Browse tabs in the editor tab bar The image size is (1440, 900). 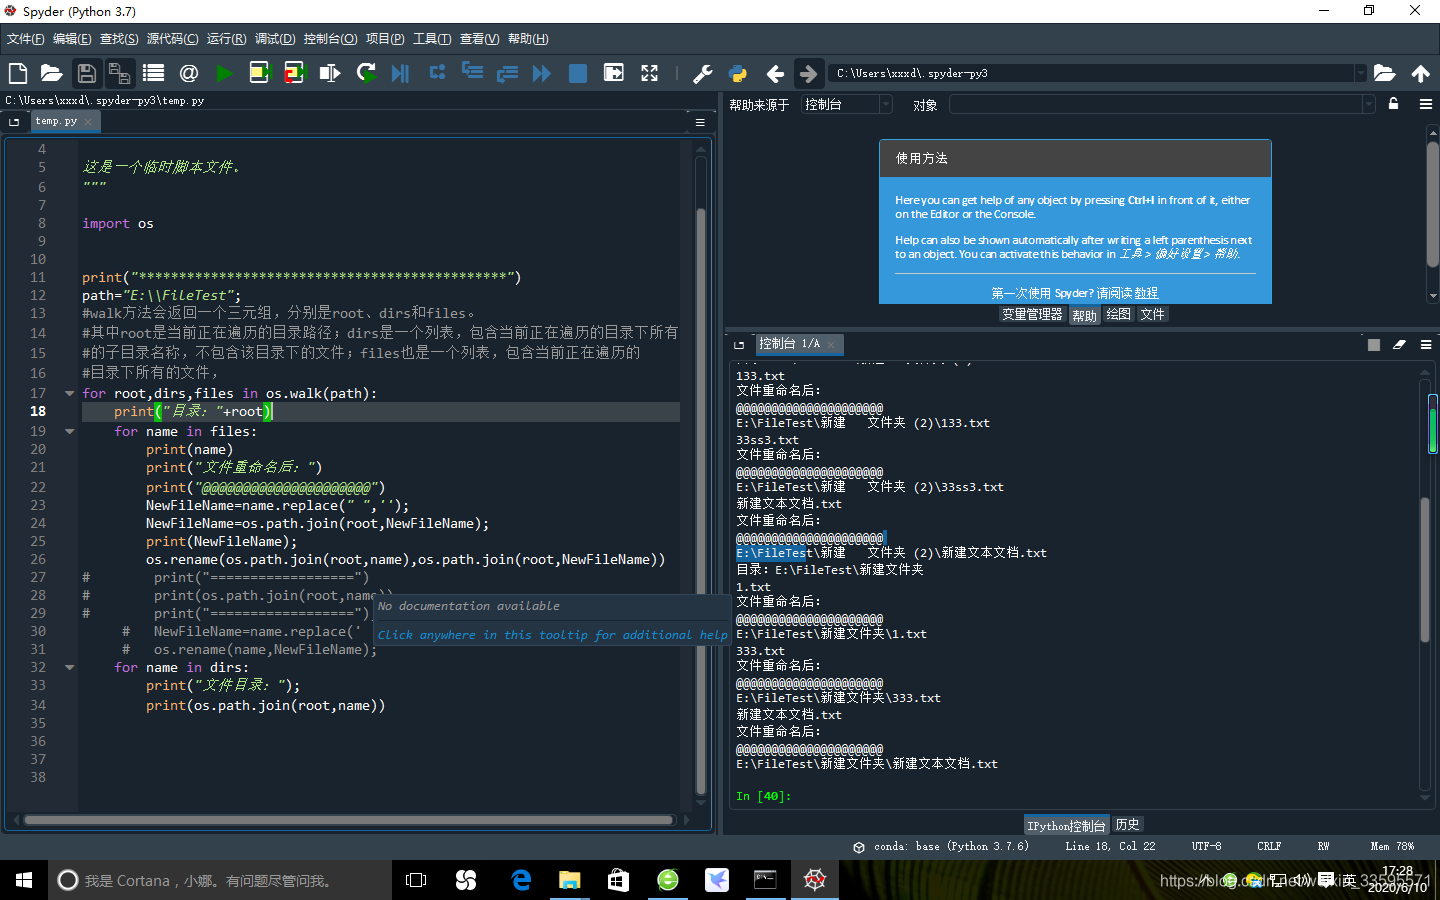pyautogui.click(x=14, y=122)
